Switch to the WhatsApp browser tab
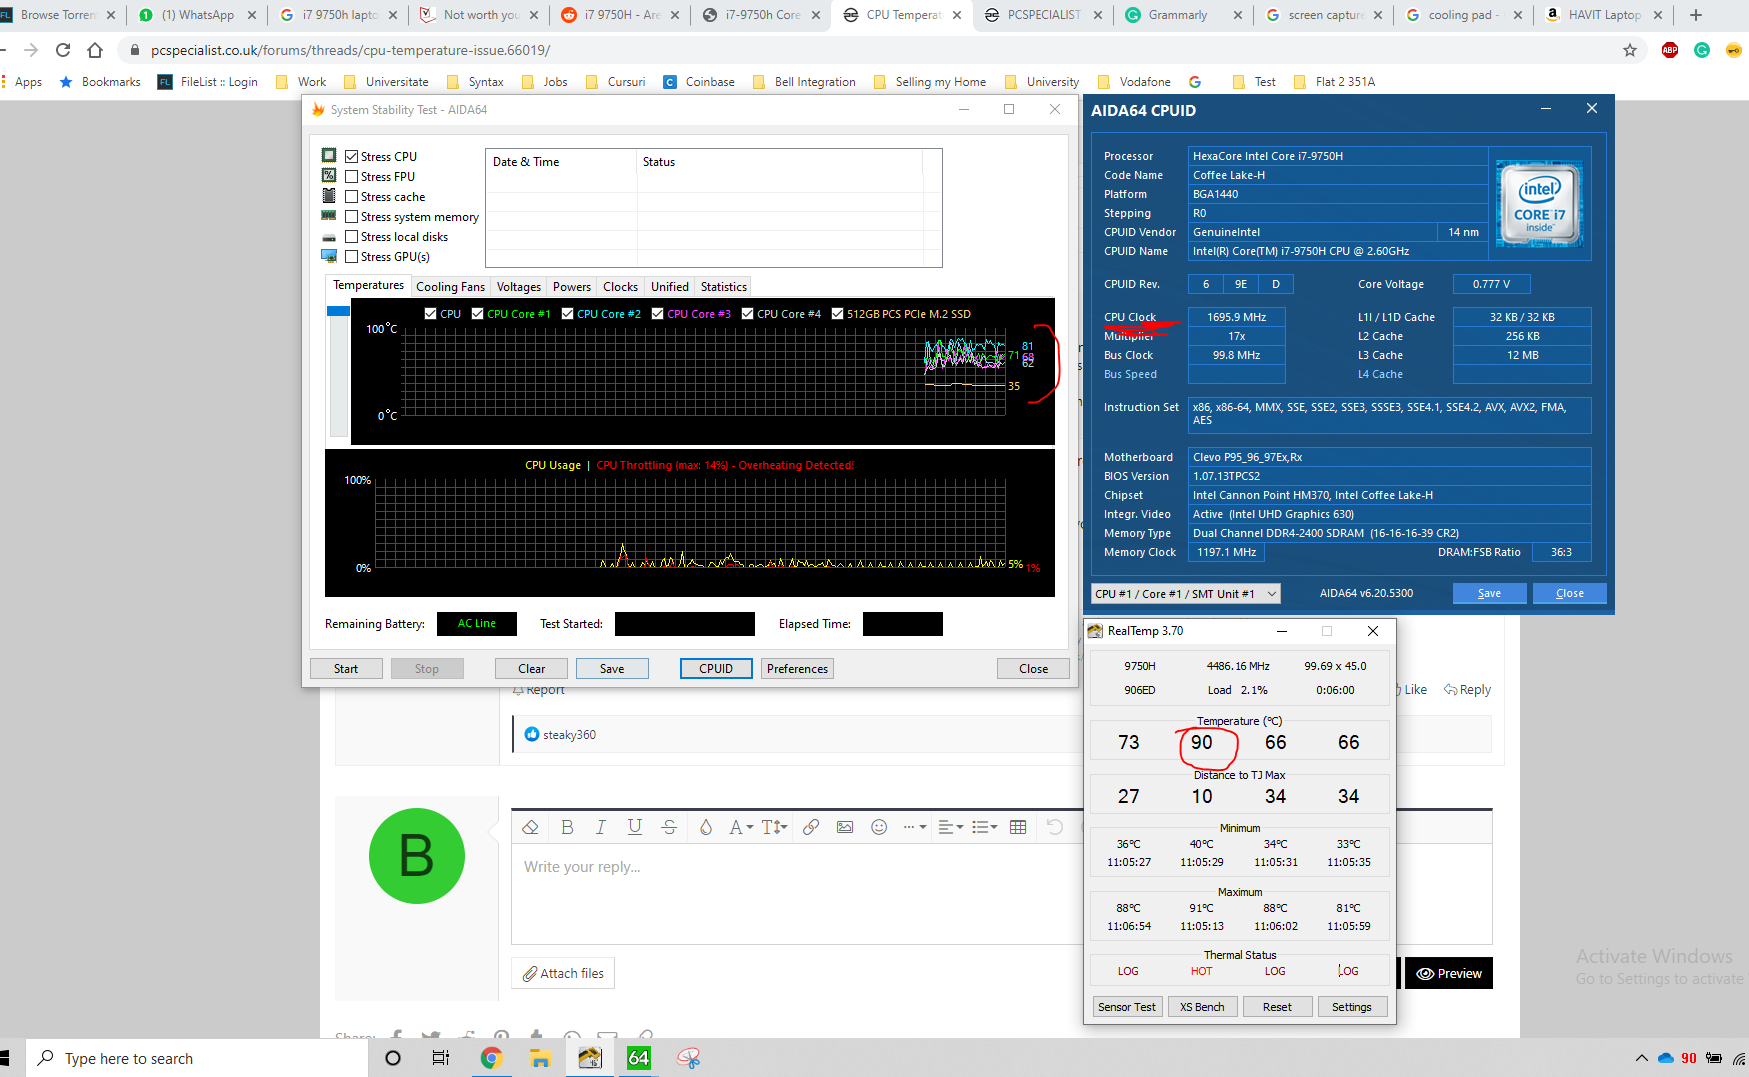 click(197, 15)
